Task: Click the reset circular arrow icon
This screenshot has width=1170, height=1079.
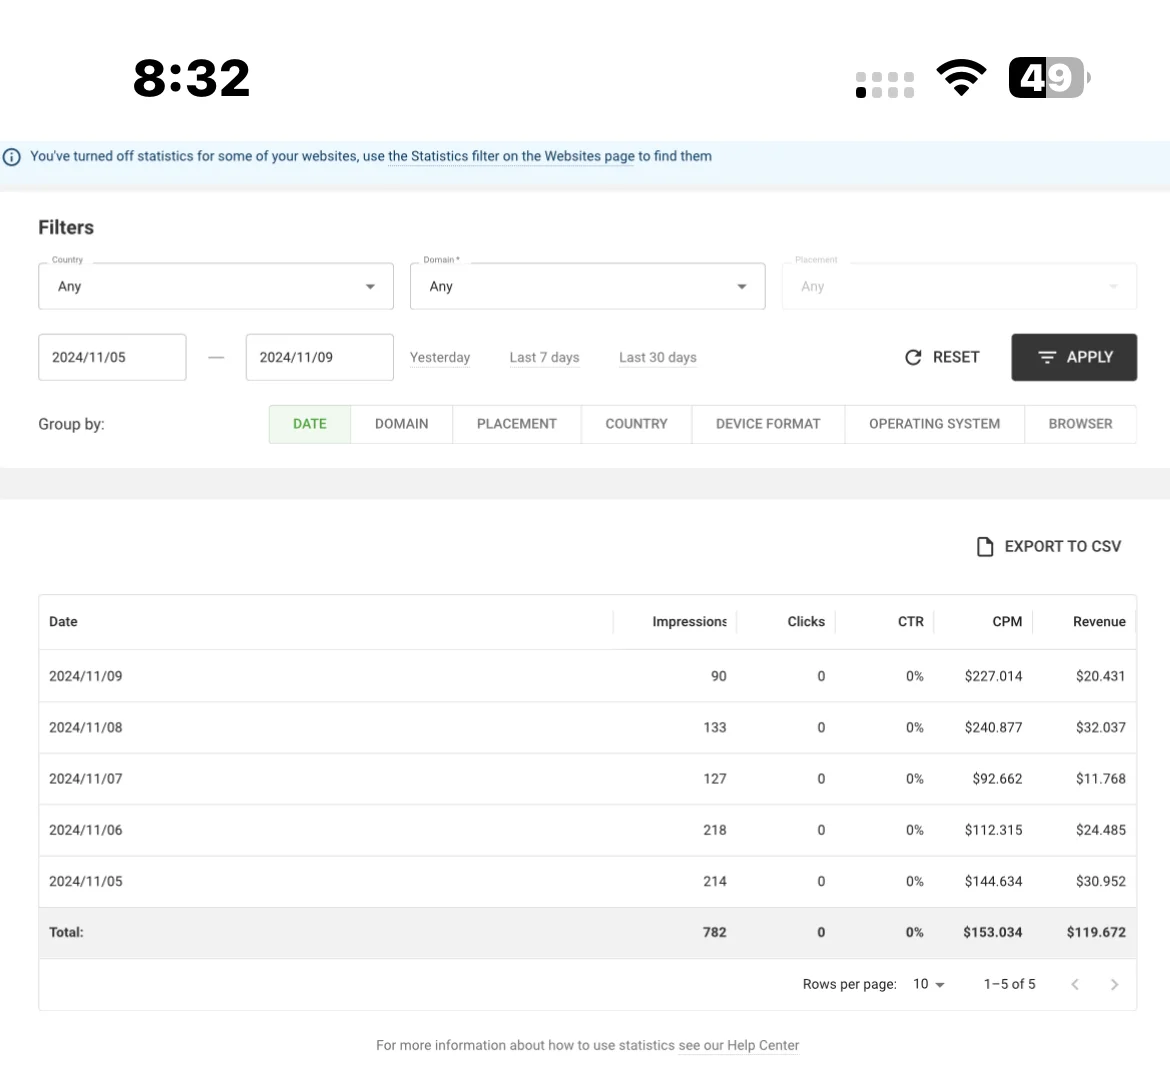Action: [x=913, y=357]
